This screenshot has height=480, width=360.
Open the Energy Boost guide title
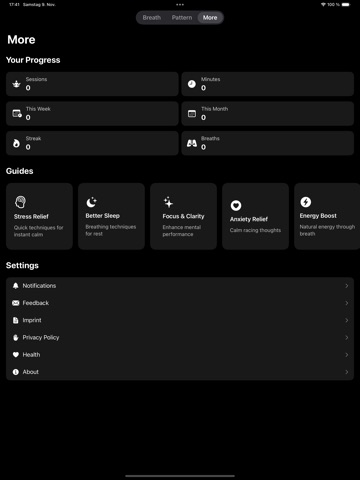[318, 216]
